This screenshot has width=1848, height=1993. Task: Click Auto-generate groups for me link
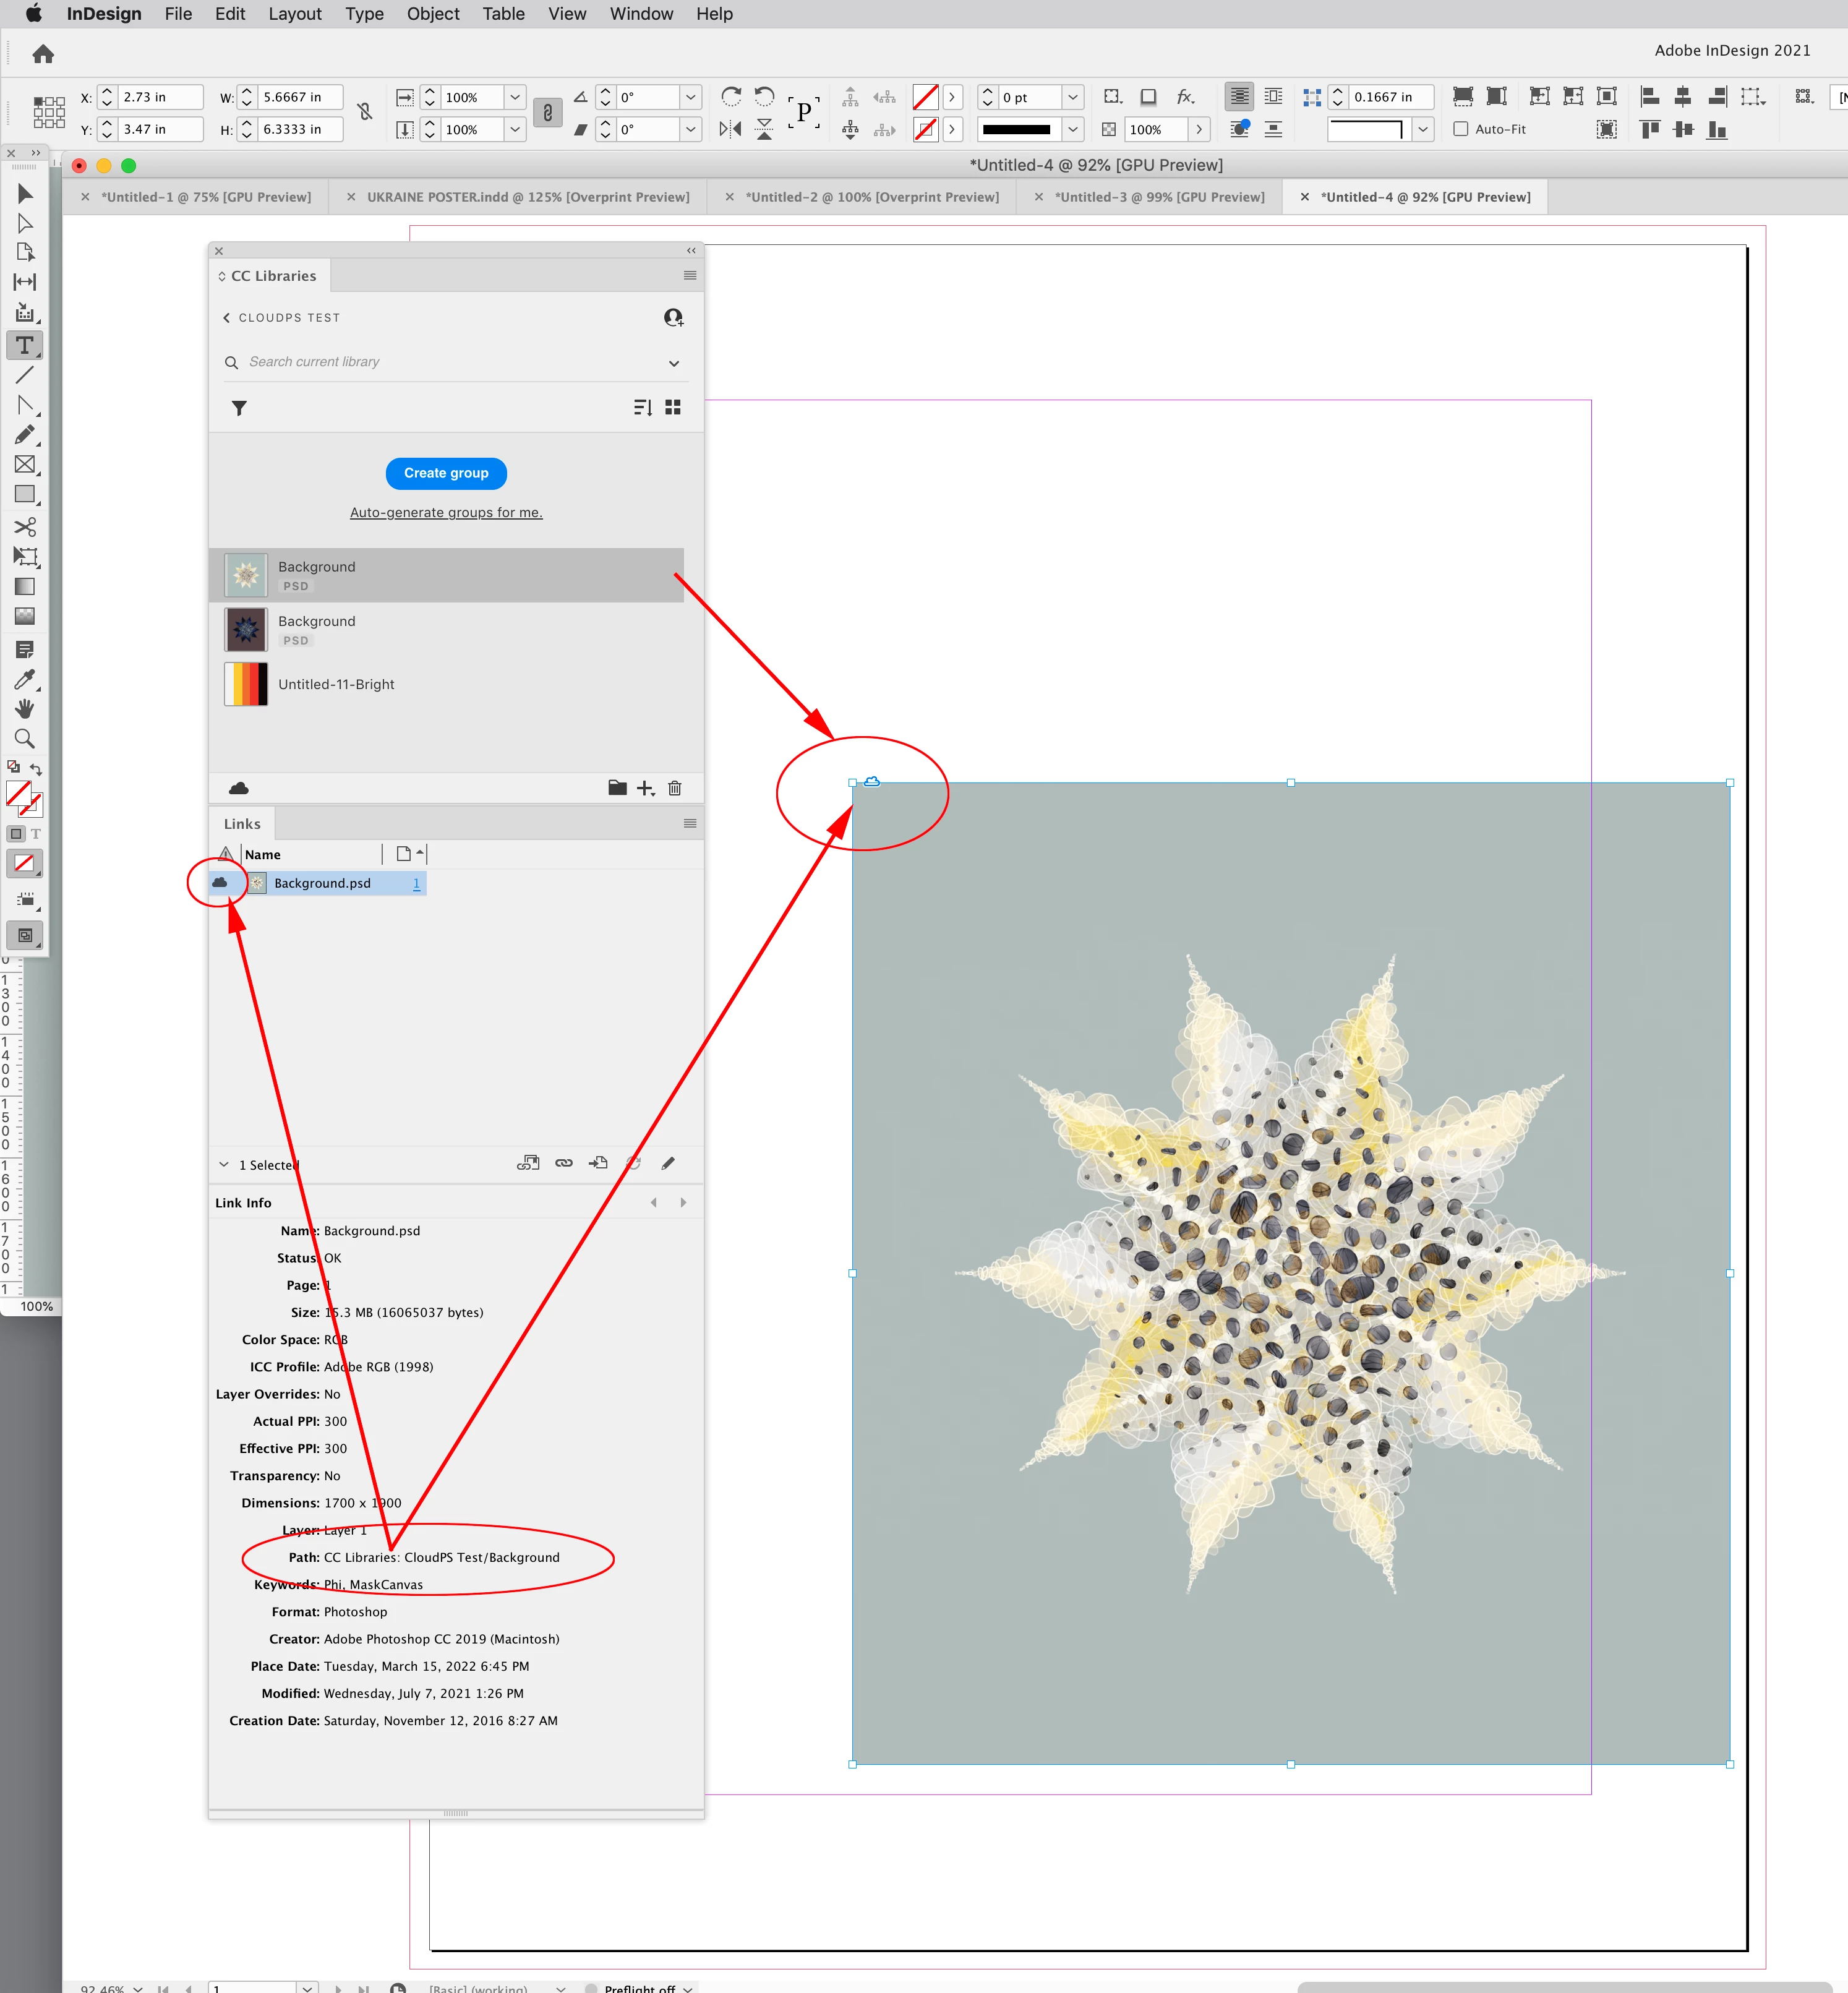point(446,512)
